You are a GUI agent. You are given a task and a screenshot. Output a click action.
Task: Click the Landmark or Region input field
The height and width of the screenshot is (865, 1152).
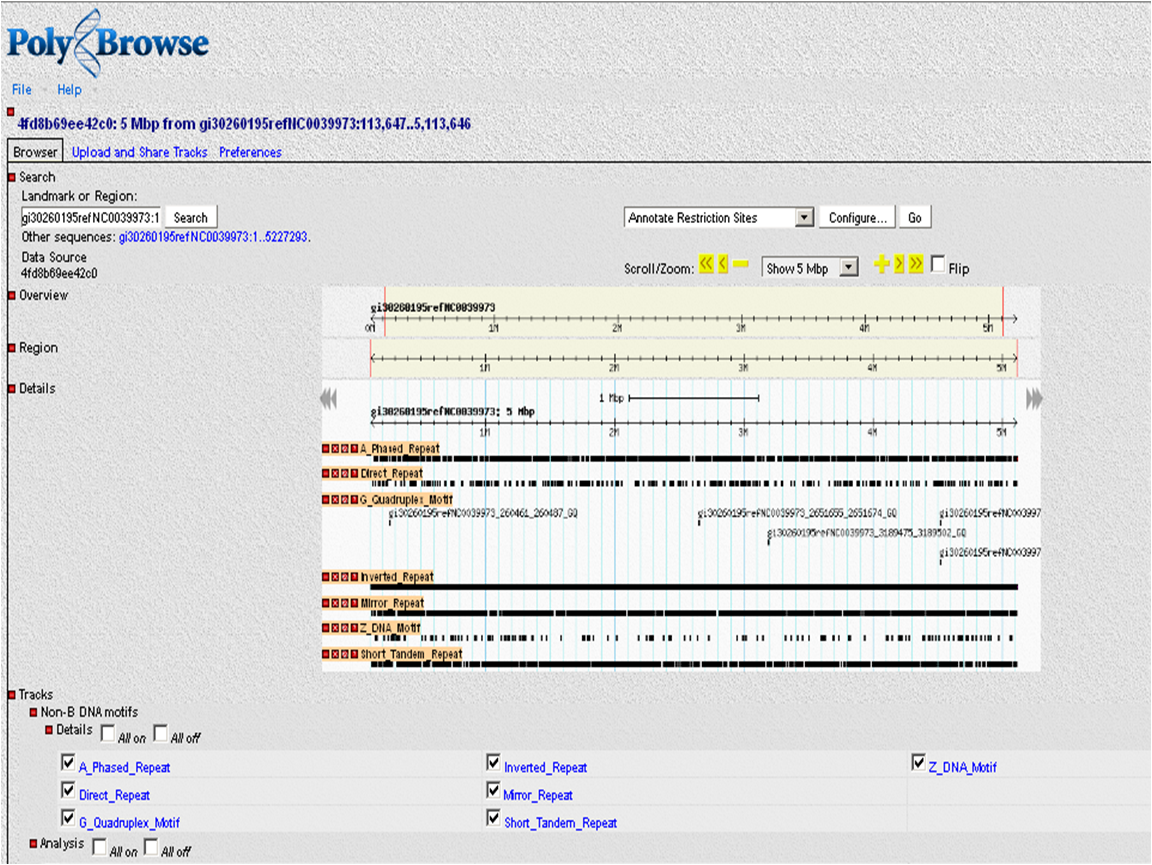(90, 218)
